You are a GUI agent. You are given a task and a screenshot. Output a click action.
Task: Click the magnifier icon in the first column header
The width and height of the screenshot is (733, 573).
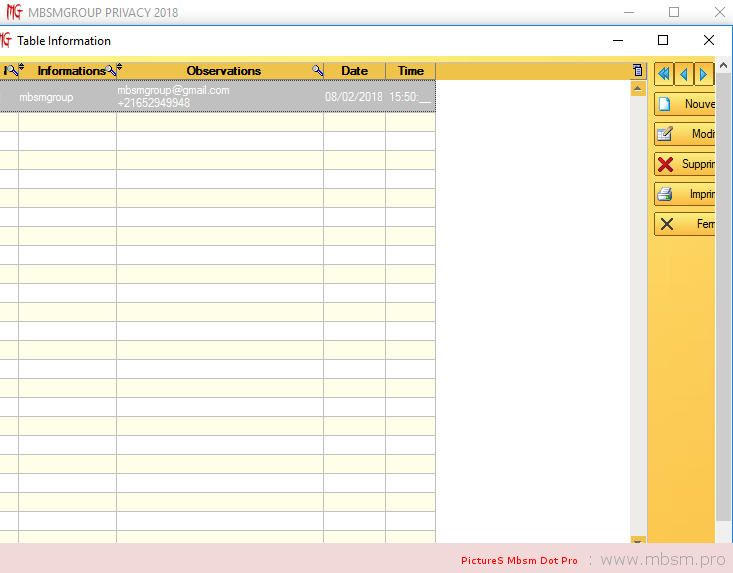pyautogui.click(x=9, y=70)
